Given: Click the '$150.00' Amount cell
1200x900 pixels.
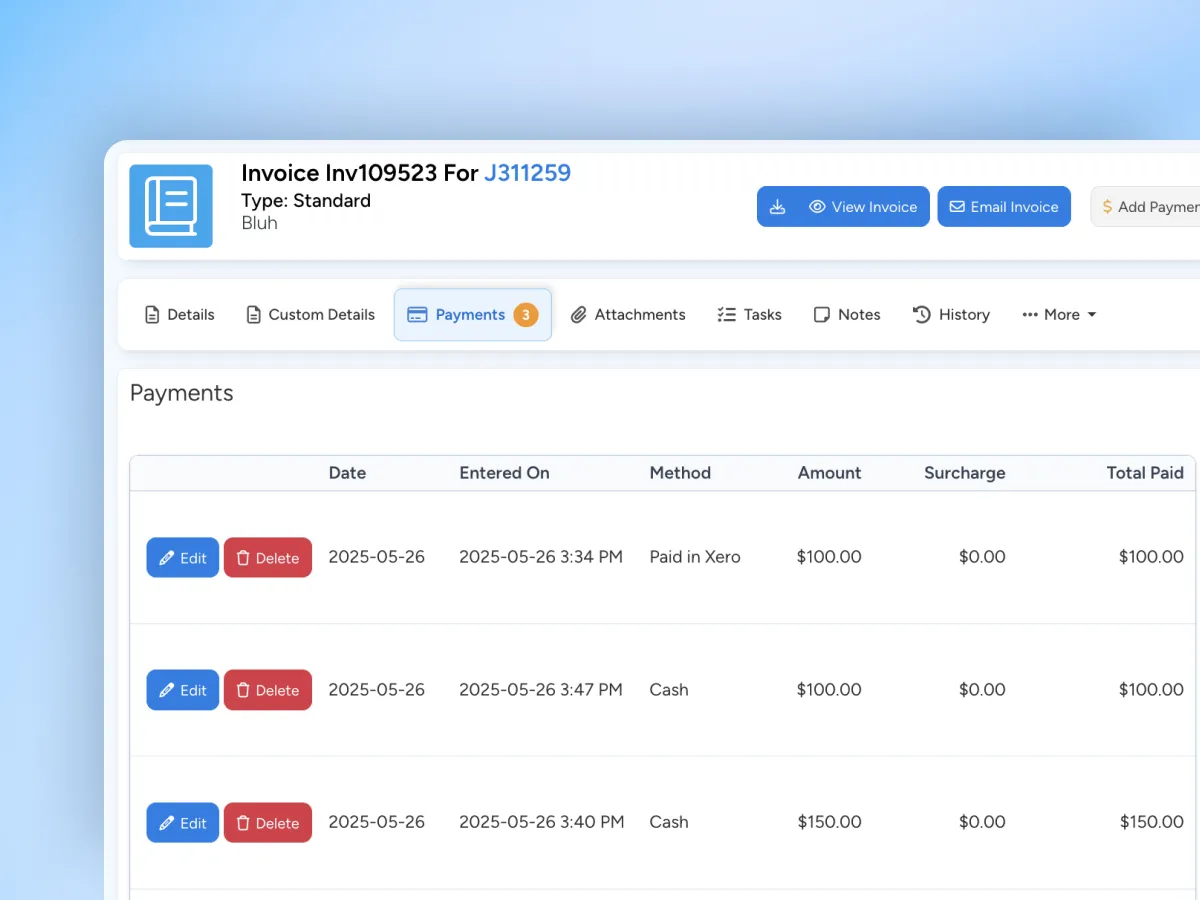Looking at the screenshot, I should pos(829,822).
